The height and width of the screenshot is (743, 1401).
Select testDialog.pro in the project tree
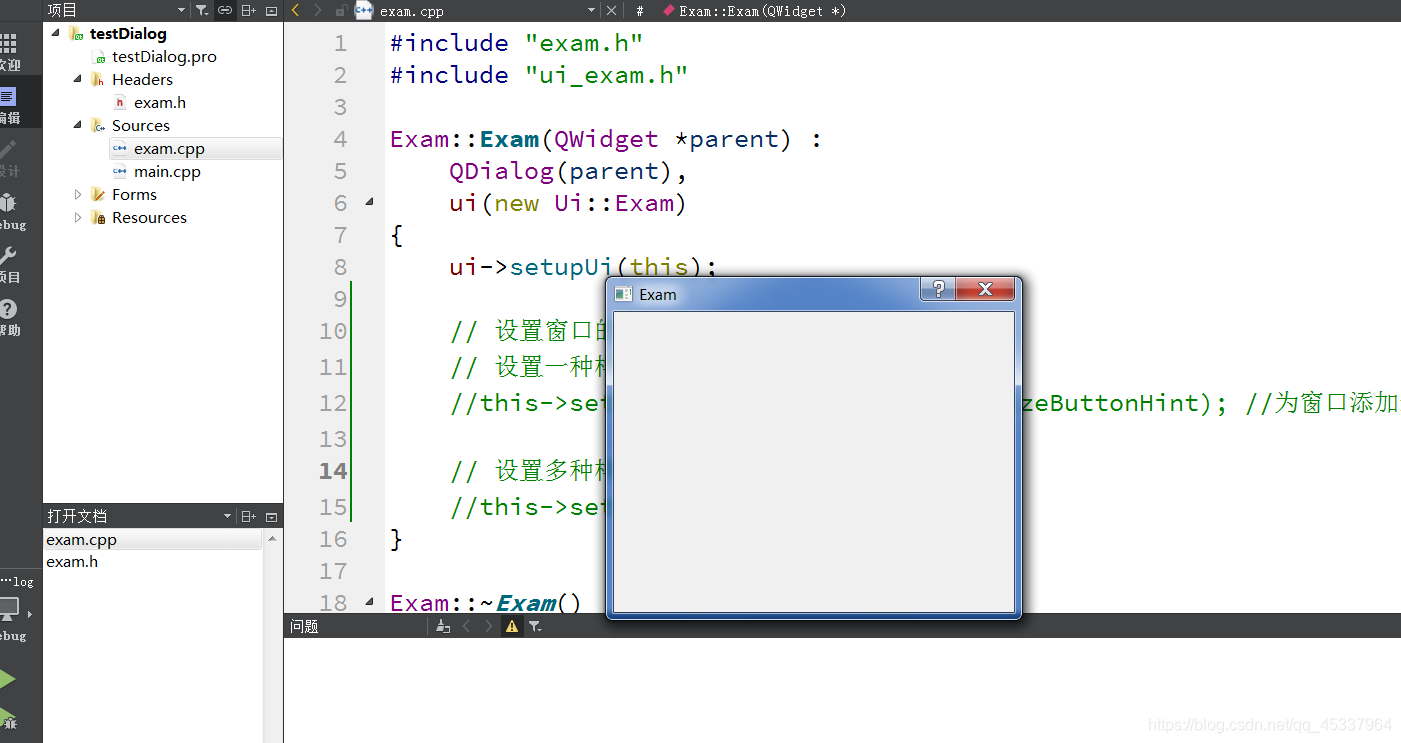click(x=164, y=56)
